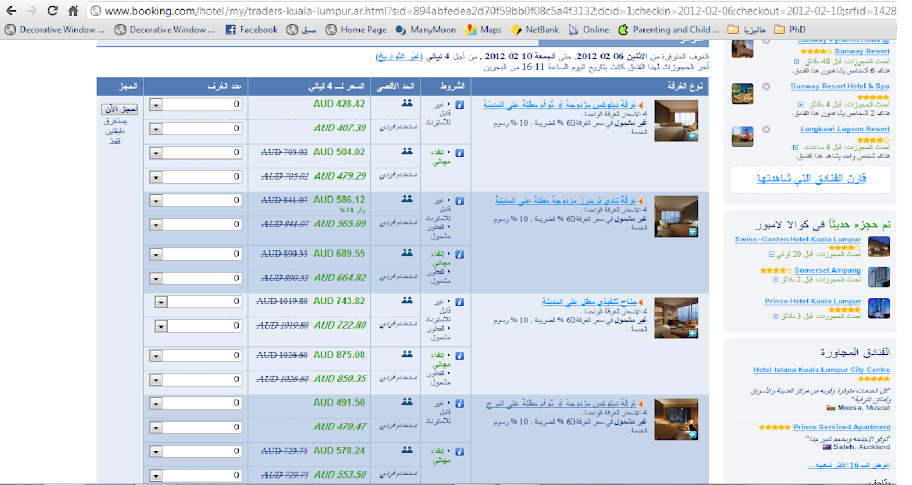Screen dimensions: 912x485
Task: Reload the page with the refresh icon
Action: (52, 10)
